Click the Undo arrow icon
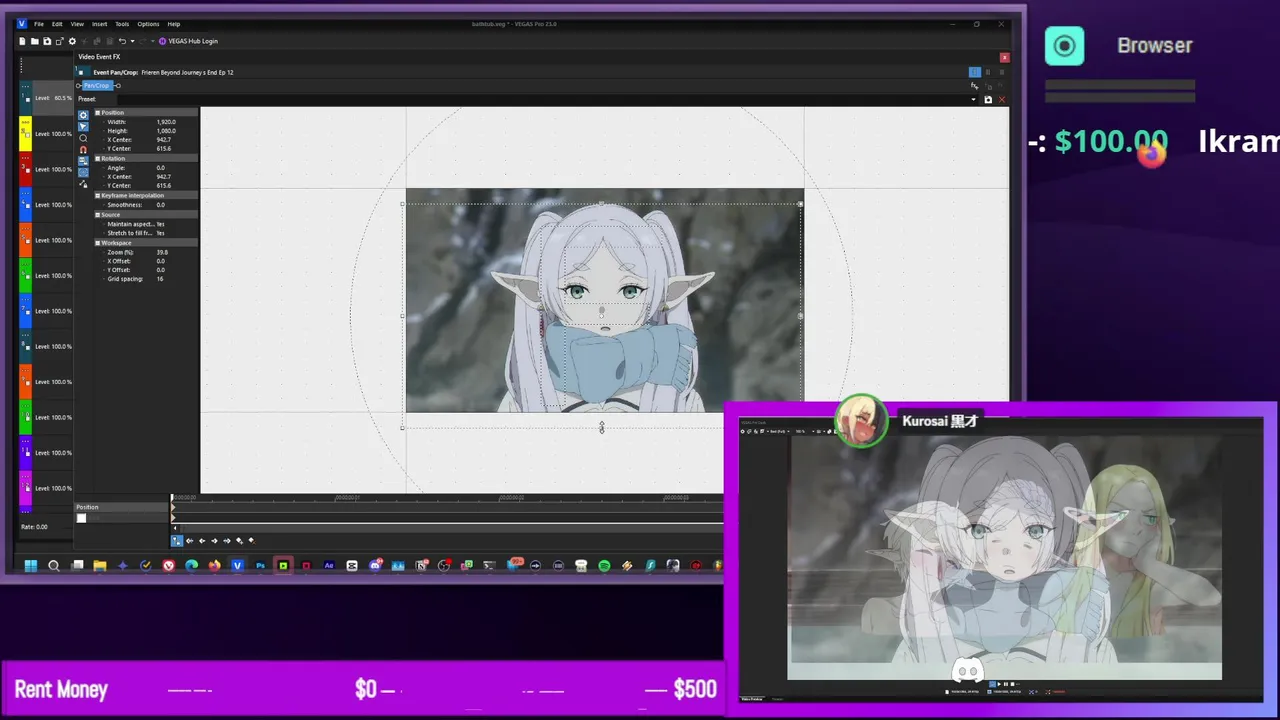 pos(122,41)
